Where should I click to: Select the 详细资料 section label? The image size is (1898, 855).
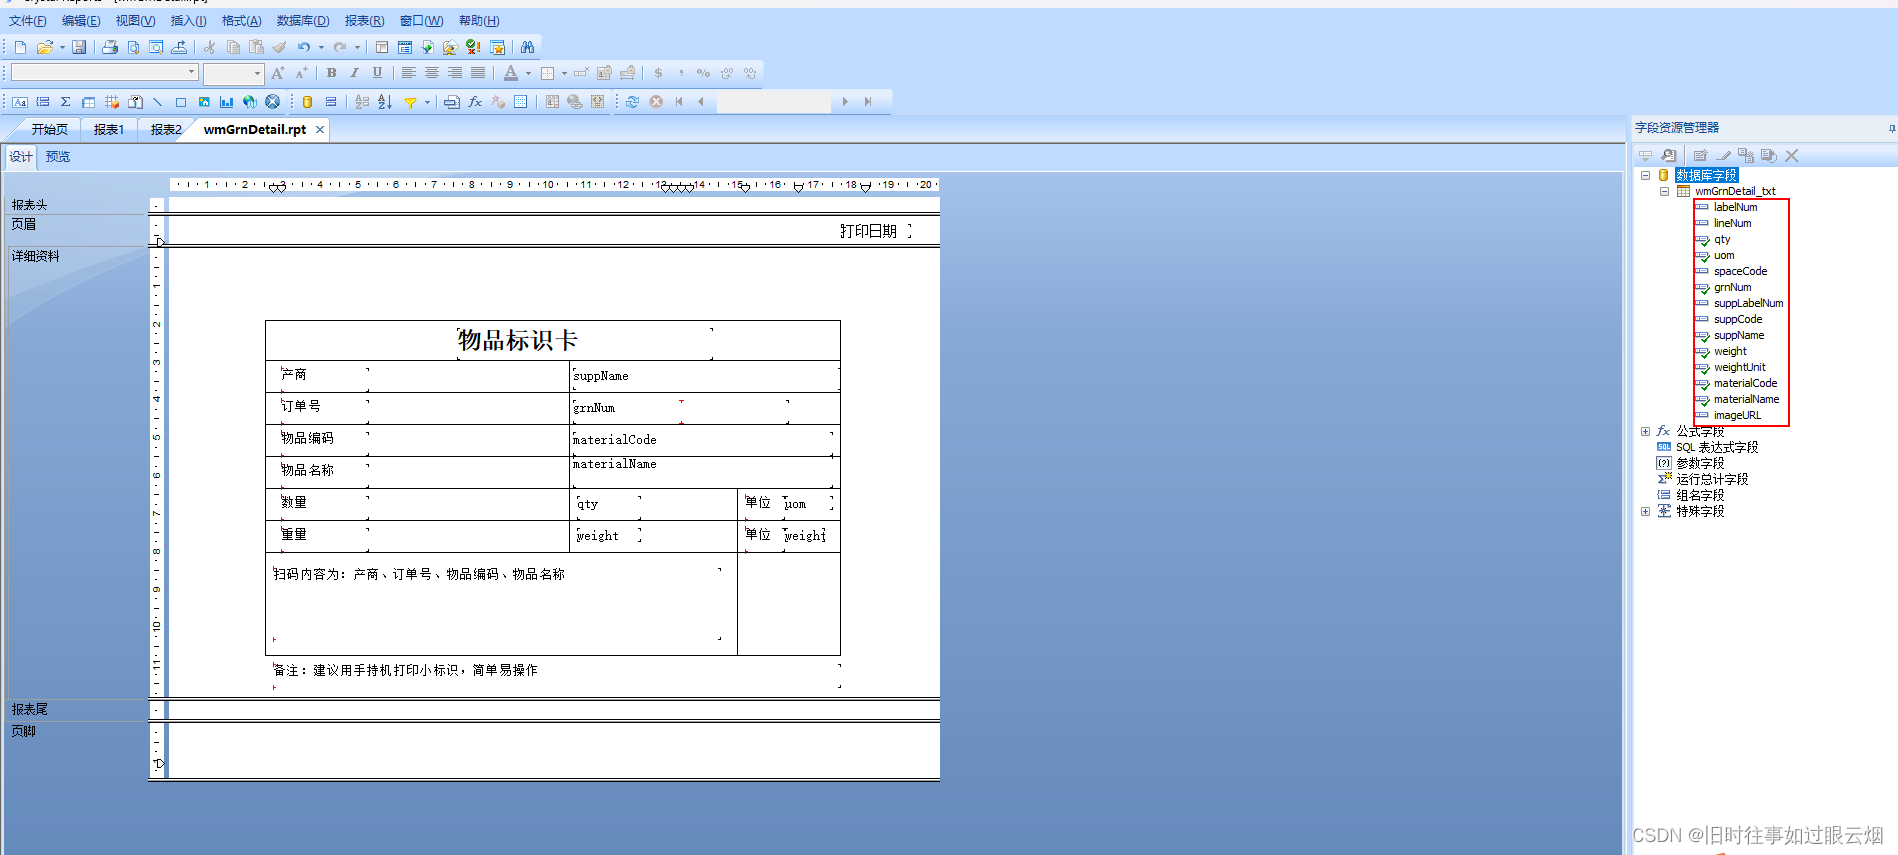pos(35,257)
